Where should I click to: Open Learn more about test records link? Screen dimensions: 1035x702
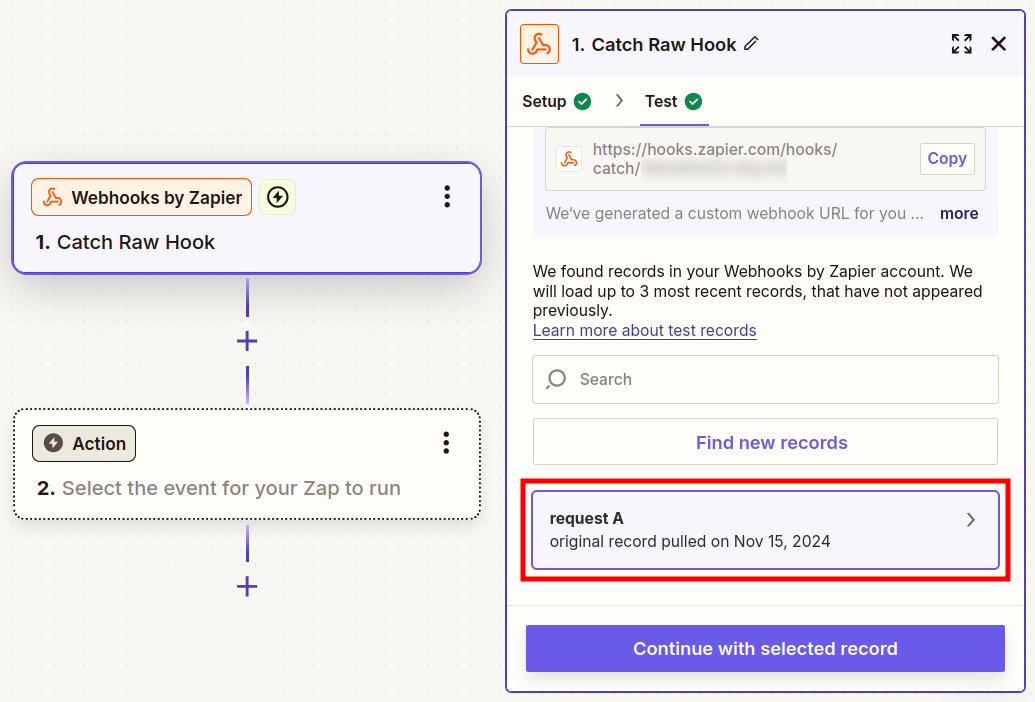tap(644, 330)
